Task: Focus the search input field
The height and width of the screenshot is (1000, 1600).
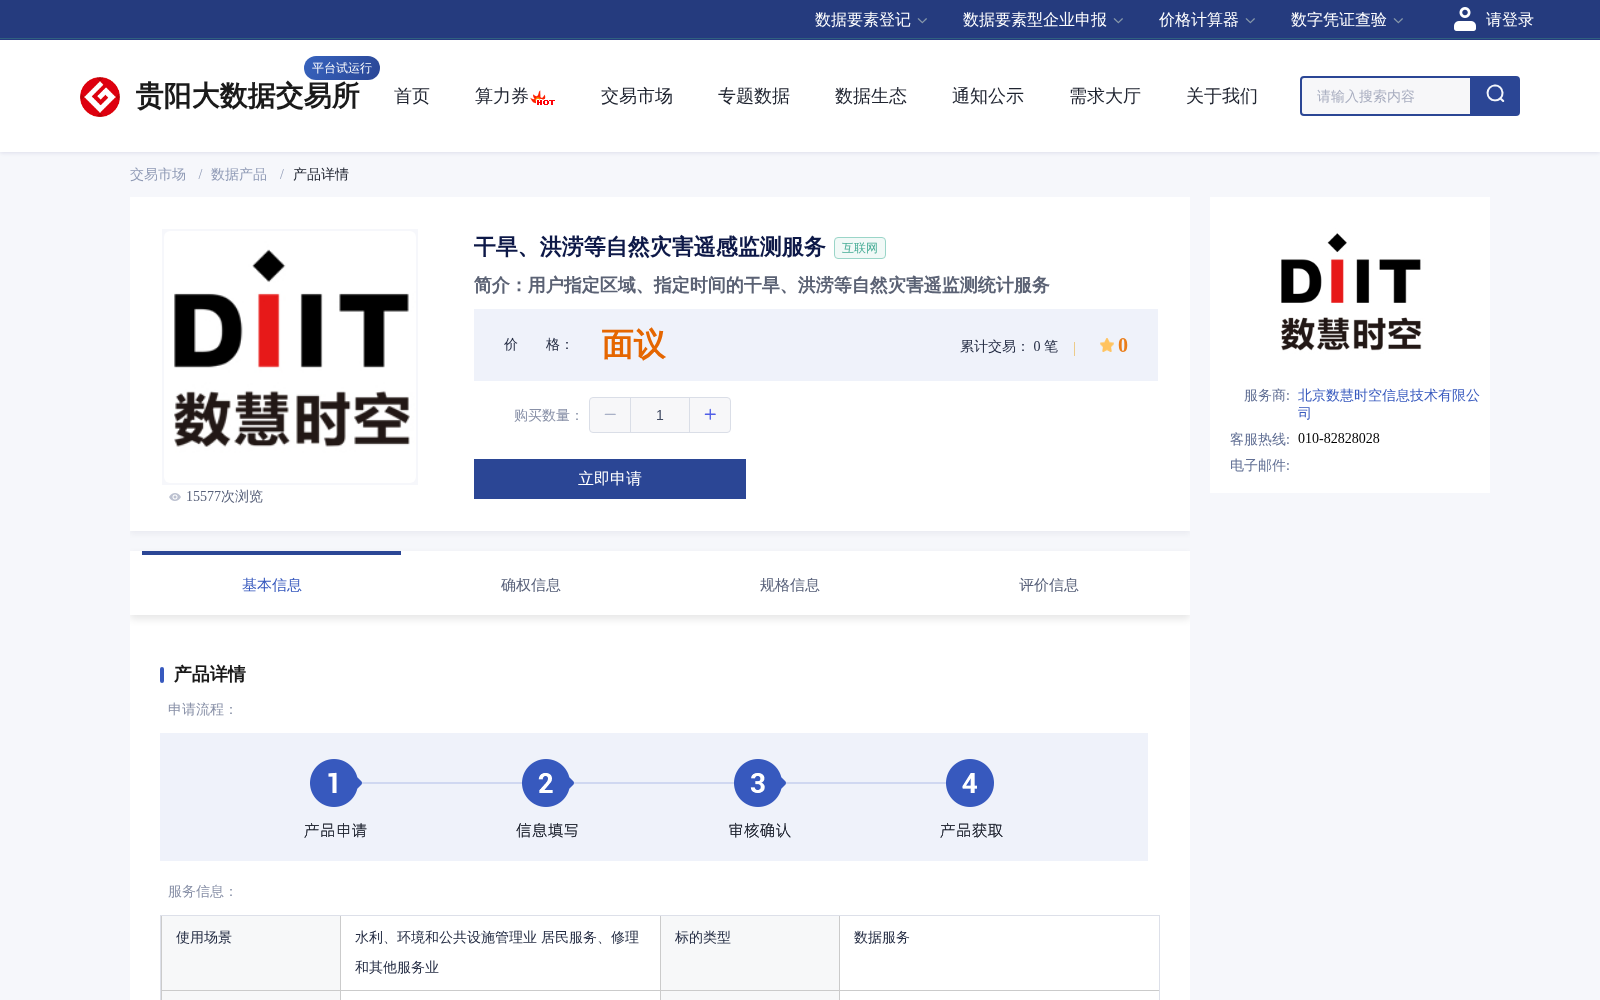Action: click(1386, 96)
